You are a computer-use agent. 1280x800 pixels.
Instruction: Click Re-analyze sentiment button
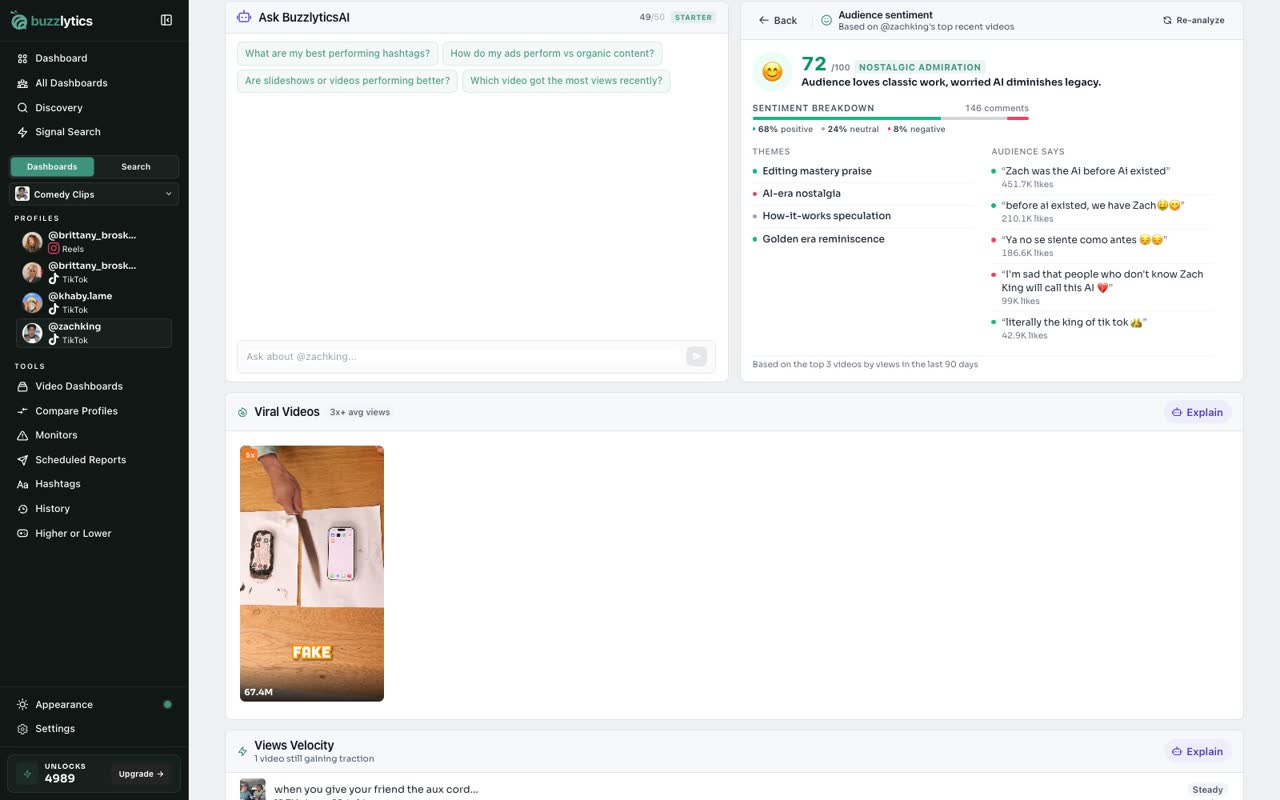[1193, 20]
